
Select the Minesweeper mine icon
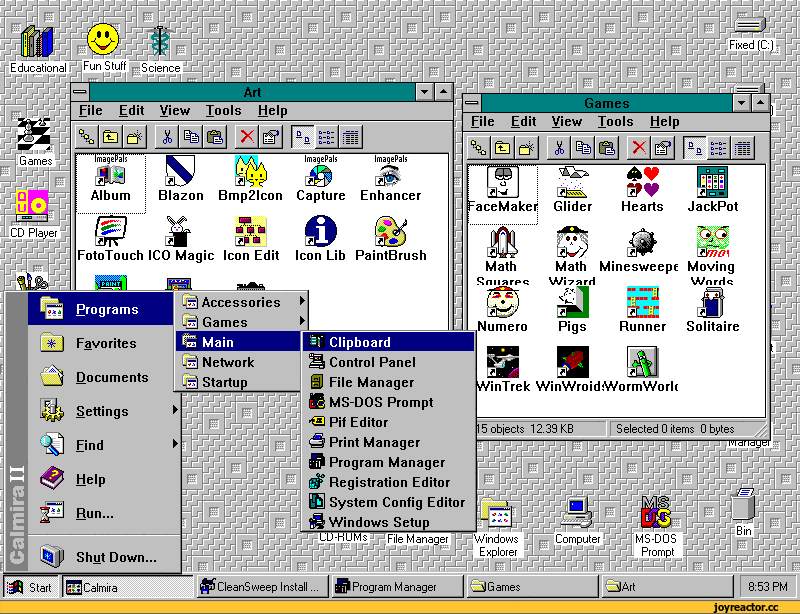point(640,250)
